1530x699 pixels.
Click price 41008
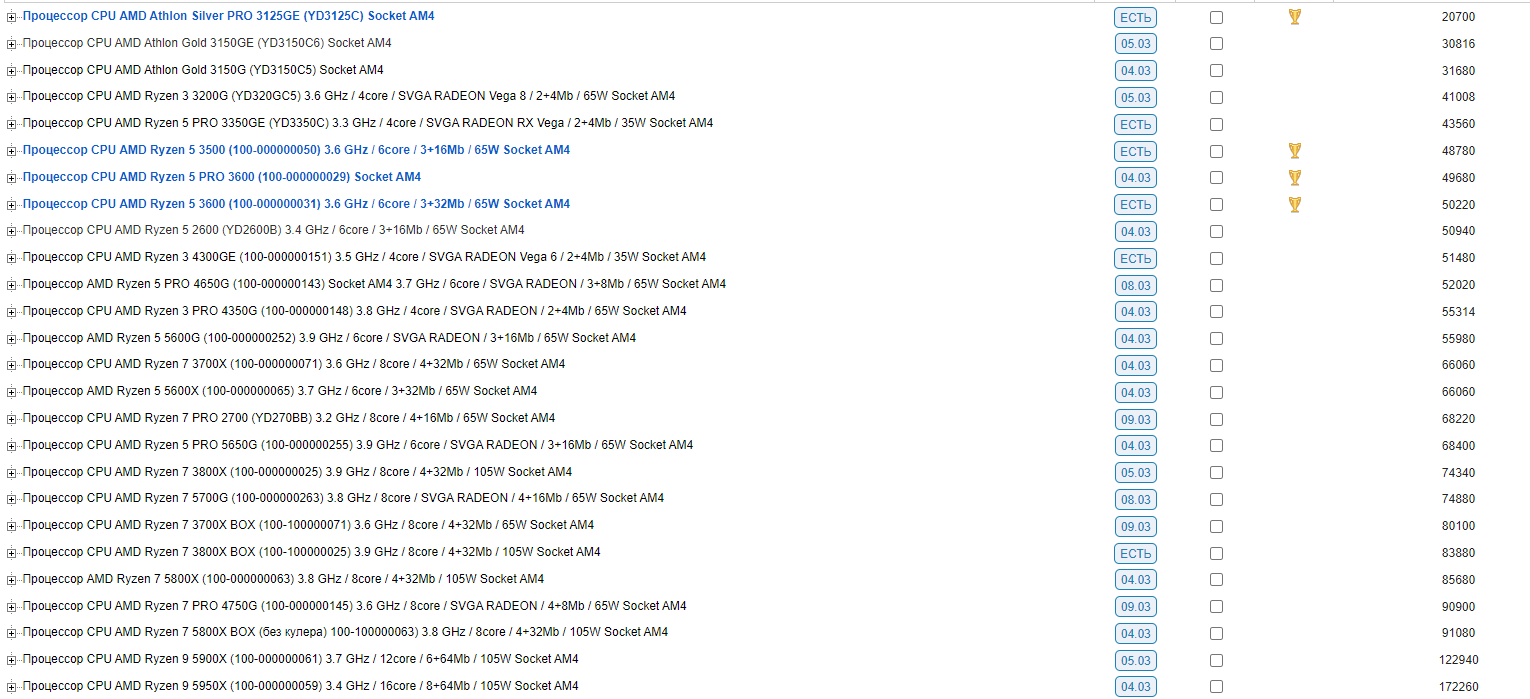(1458, 97)
